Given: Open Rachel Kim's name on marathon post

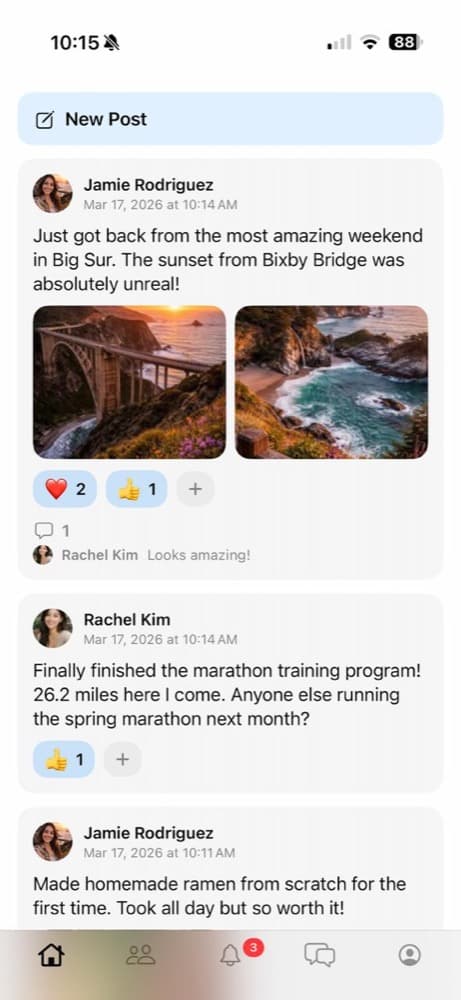Looking at the screenshot, I should click(x=127, y=619).
